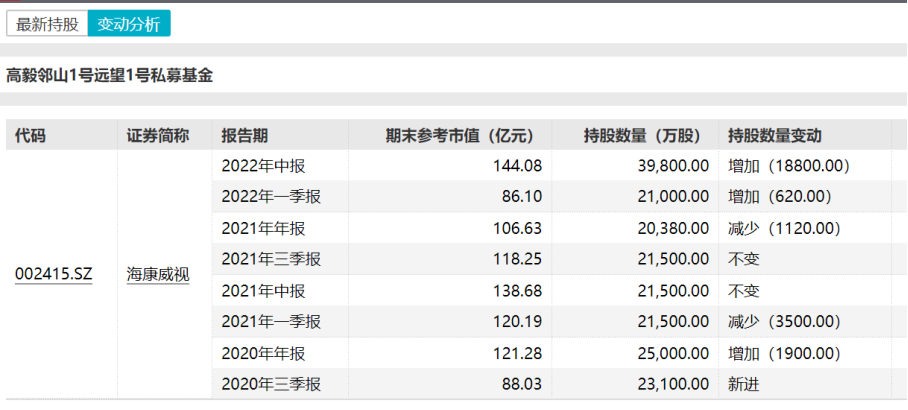Image resolution: width=908 pixels, height=410 pixels.
Task: Select the 2020年年报 report row
Action: click(264, 353)
